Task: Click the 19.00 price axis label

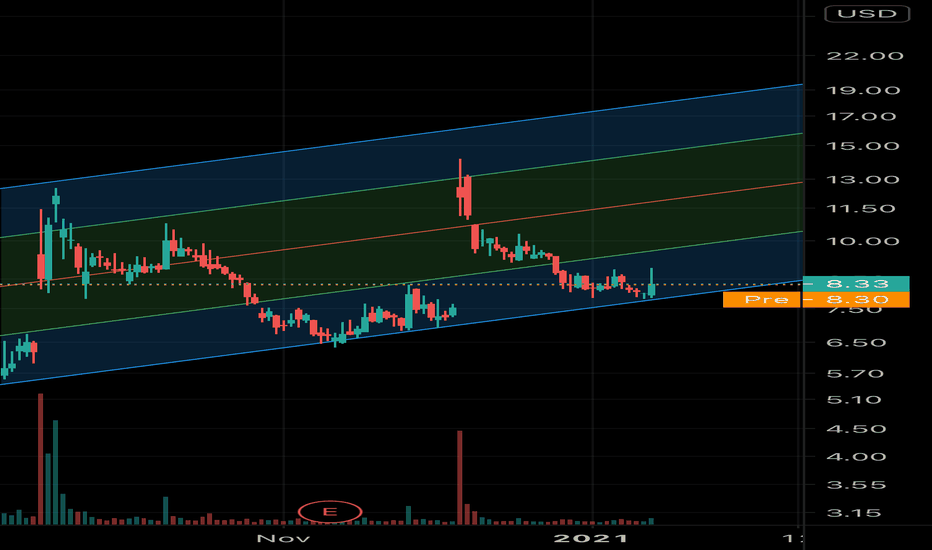Action: point(863,90)
